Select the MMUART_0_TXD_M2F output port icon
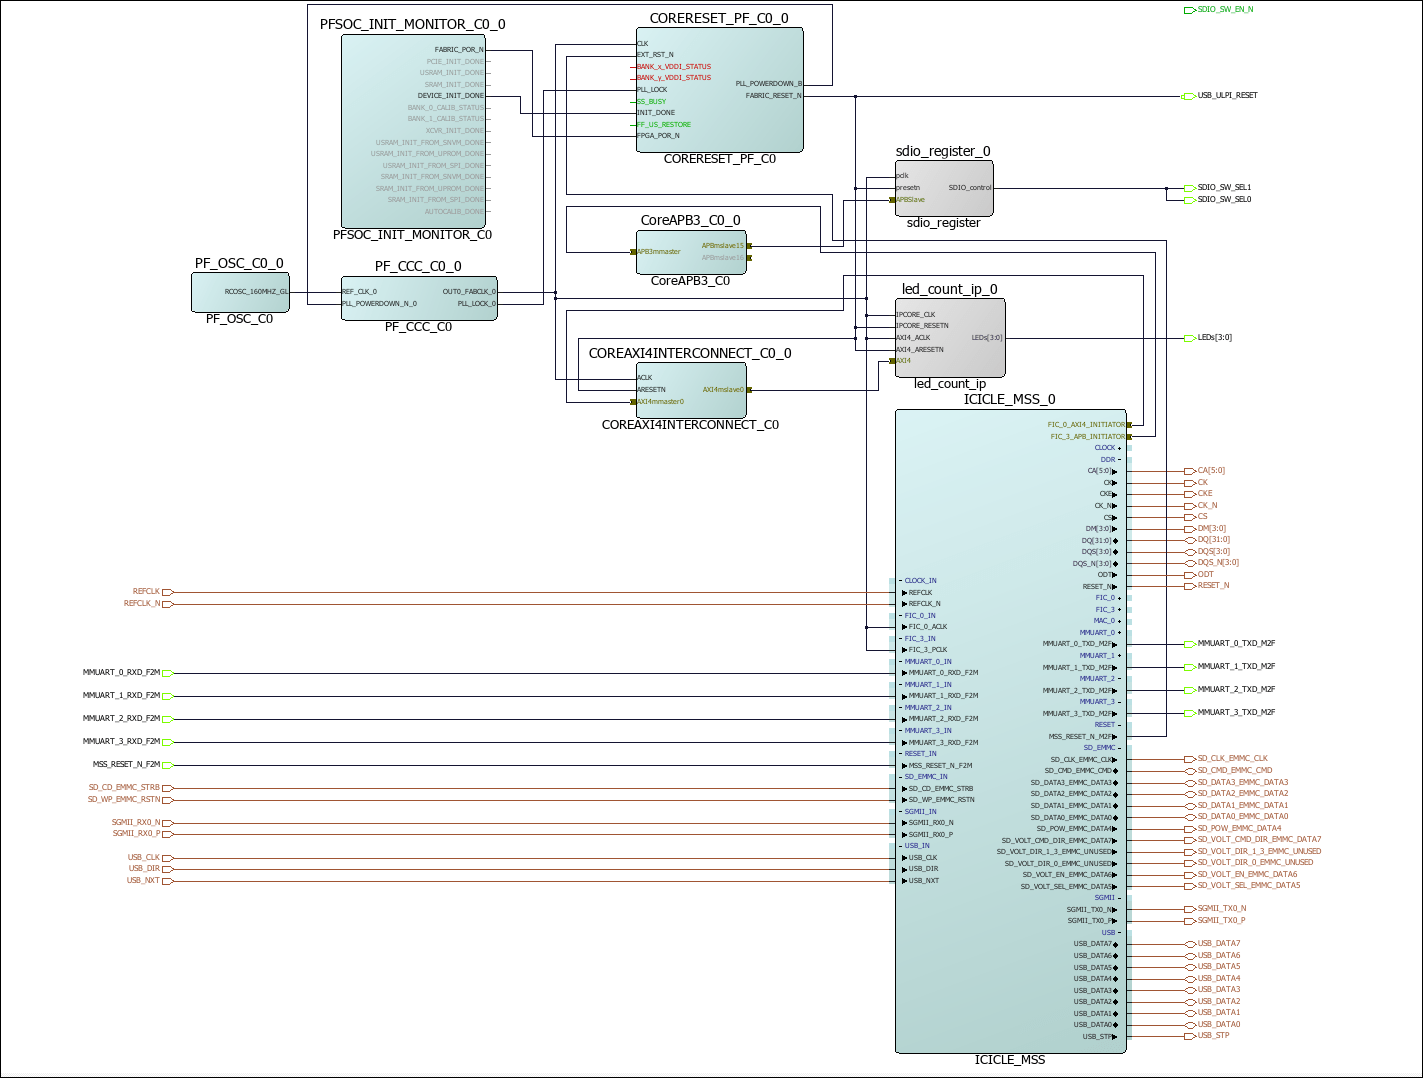 click(x=1189, y=644)
